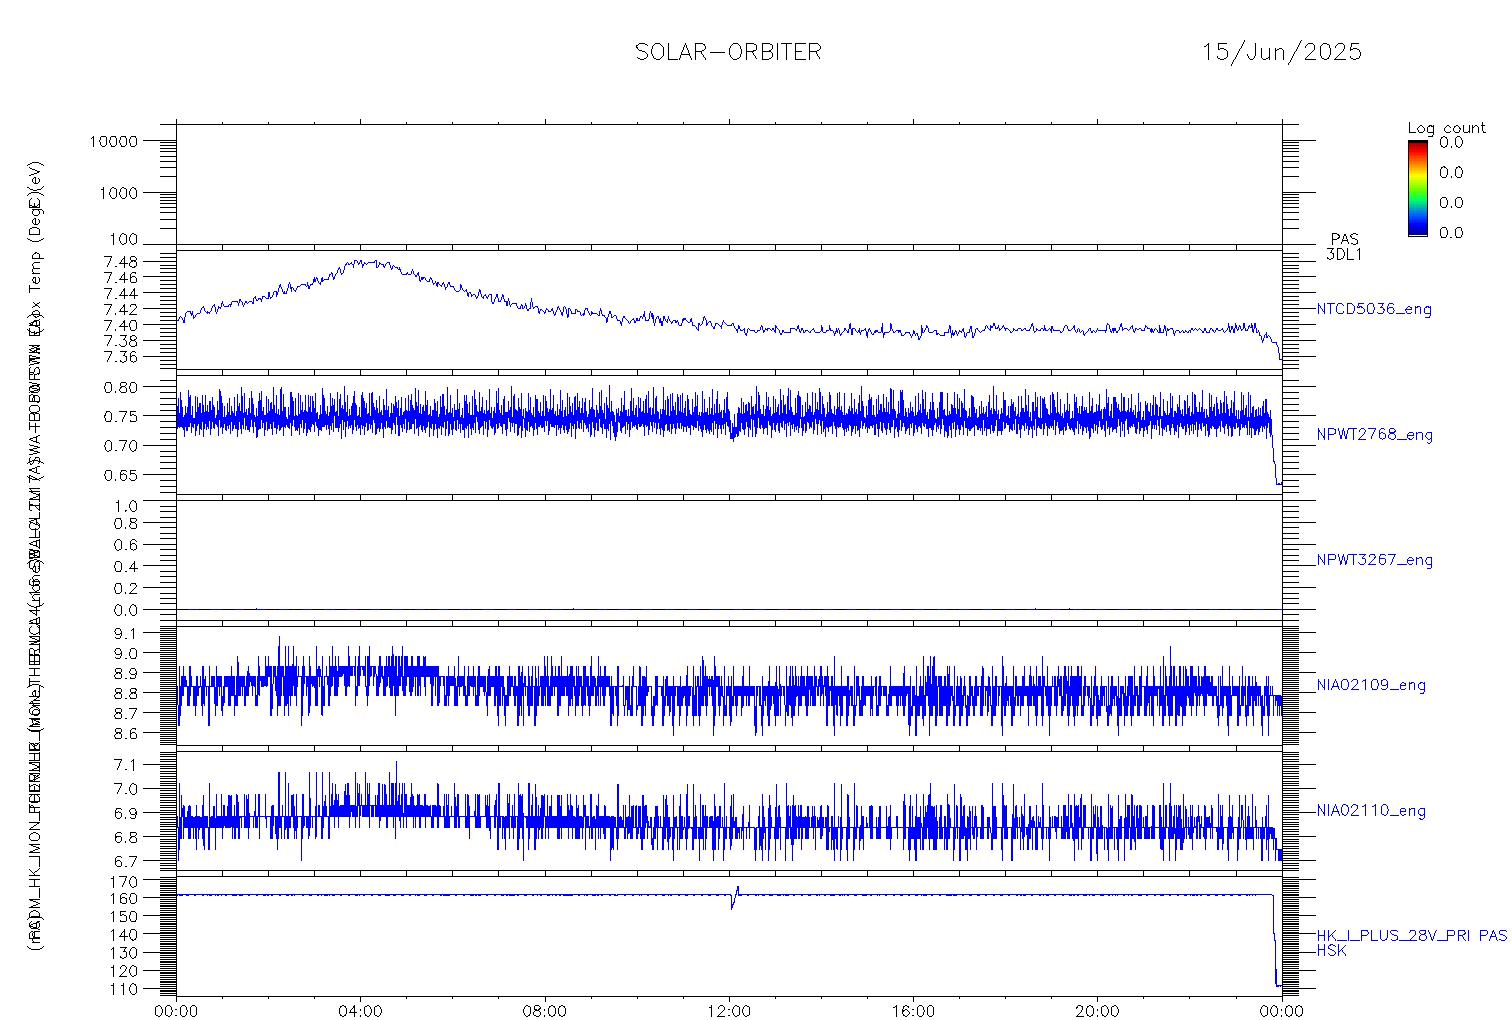
Task: Click the 08:00 time axis tick
Action: (545, 1010)
